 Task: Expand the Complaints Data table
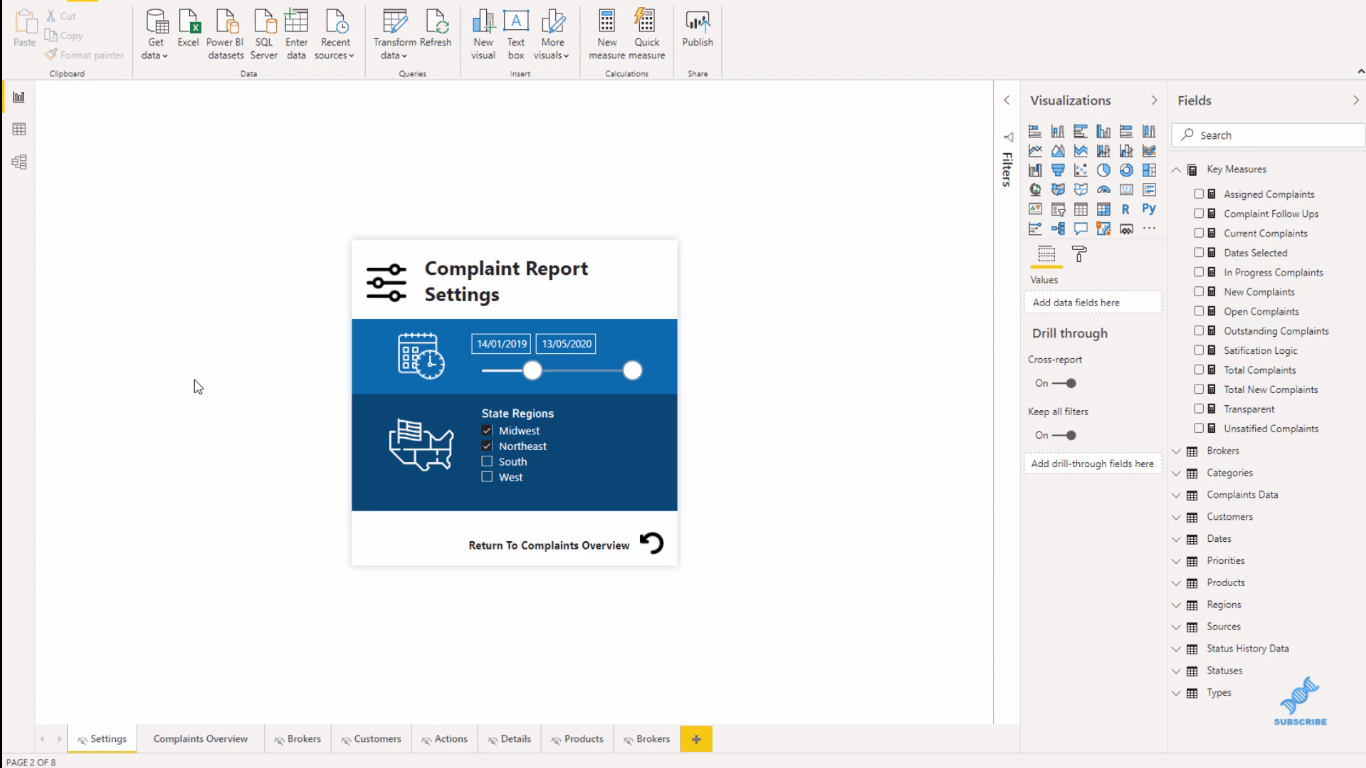(1177, 495)
